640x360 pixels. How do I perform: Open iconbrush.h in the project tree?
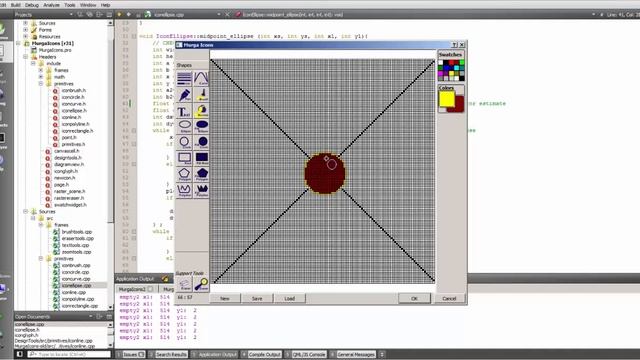coord(73,91)
